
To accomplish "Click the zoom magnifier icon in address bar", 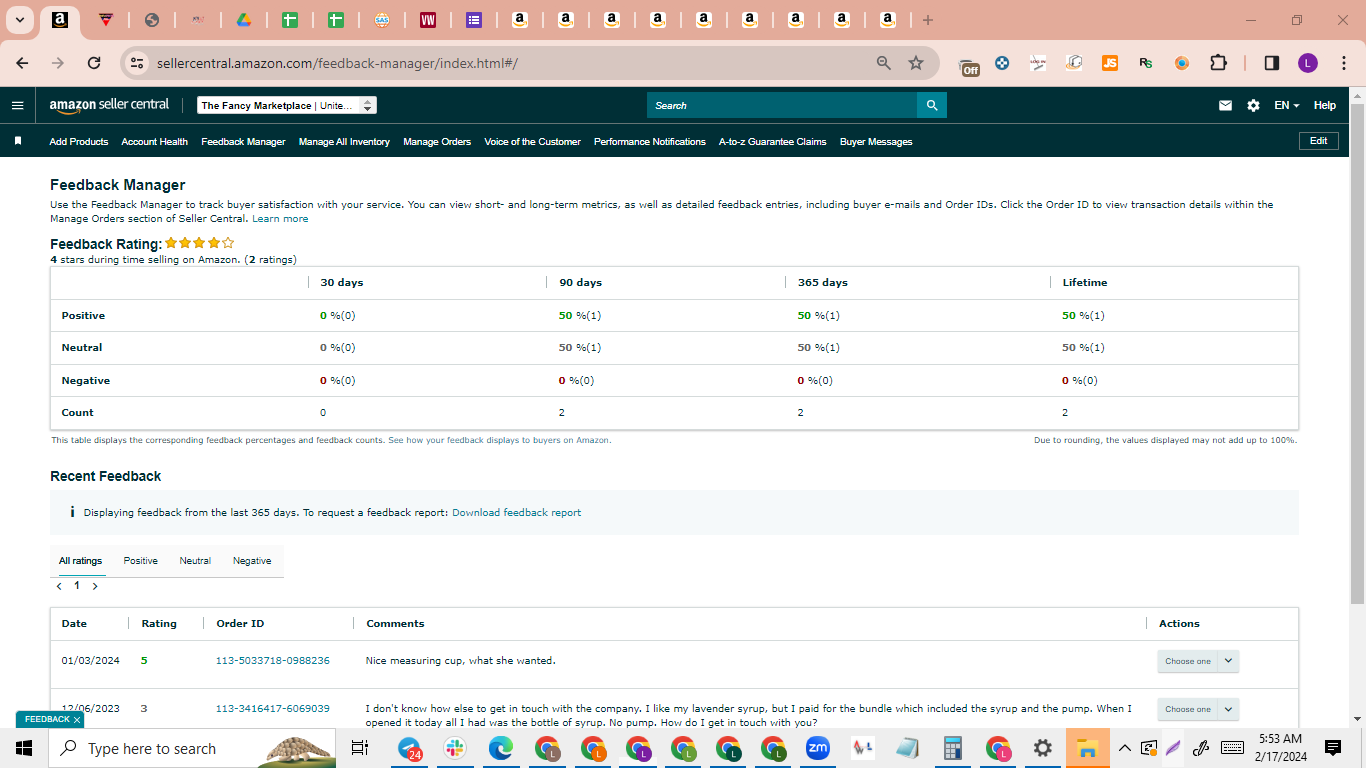I will tap(883, 63).
